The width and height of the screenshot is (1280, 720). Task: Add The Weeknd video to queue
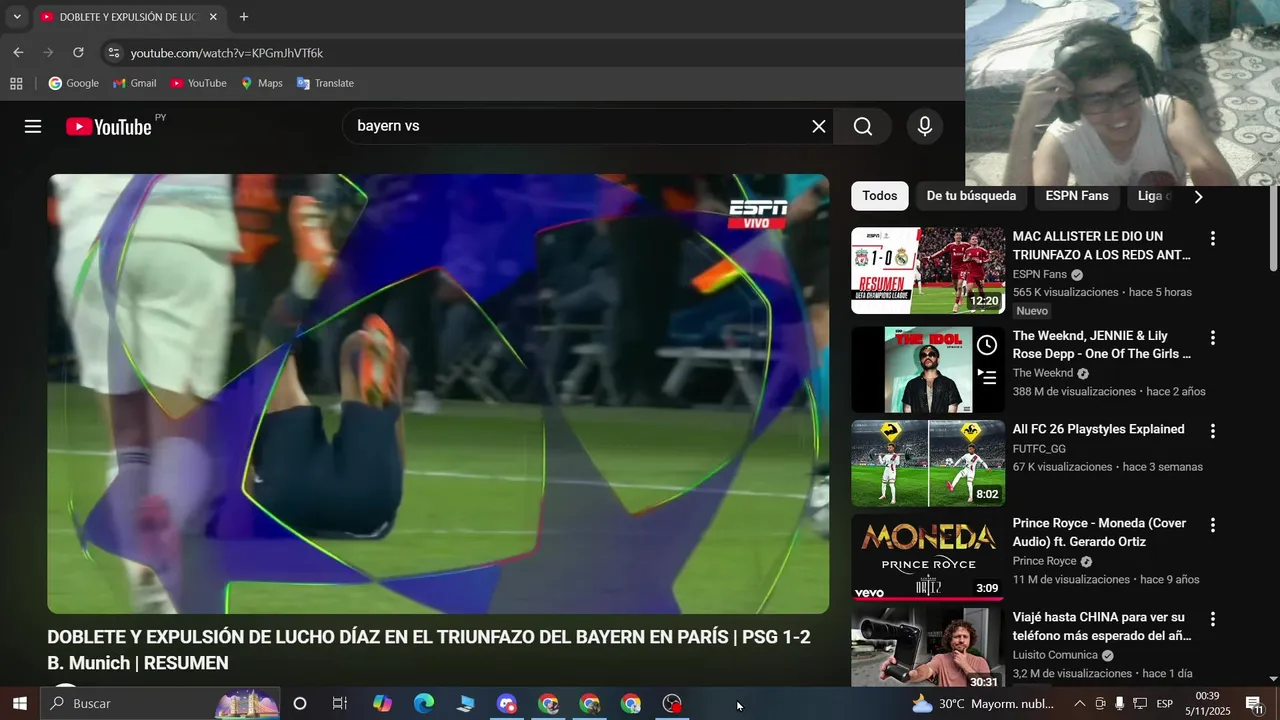tap(987, 377)
